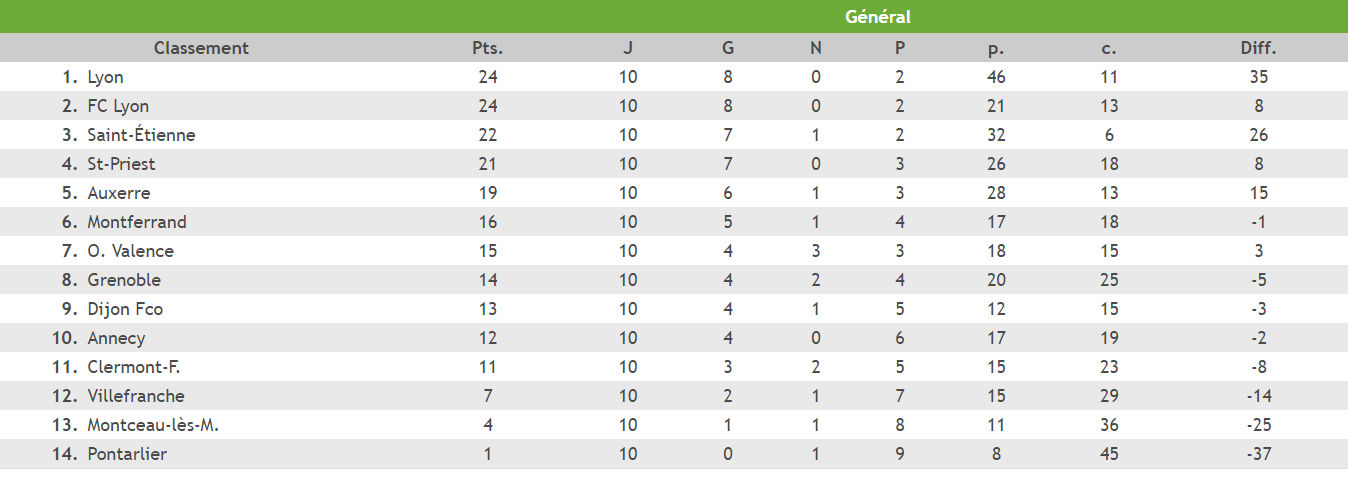Viewport: 1348px width, 483px height.
Task: Sort table by Pts. column header
Action: 487,48
